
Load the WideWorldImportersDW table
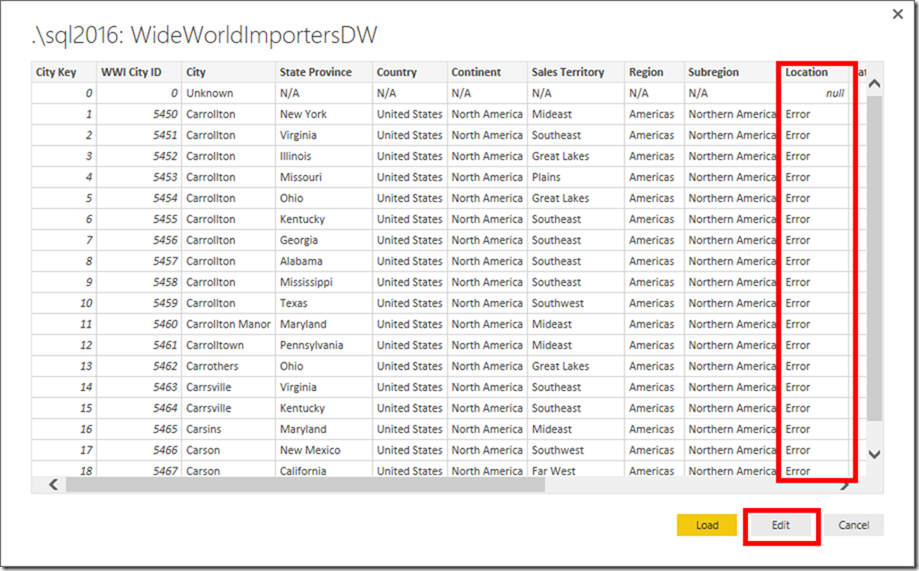pyautogui.click(x=706, y=525)
